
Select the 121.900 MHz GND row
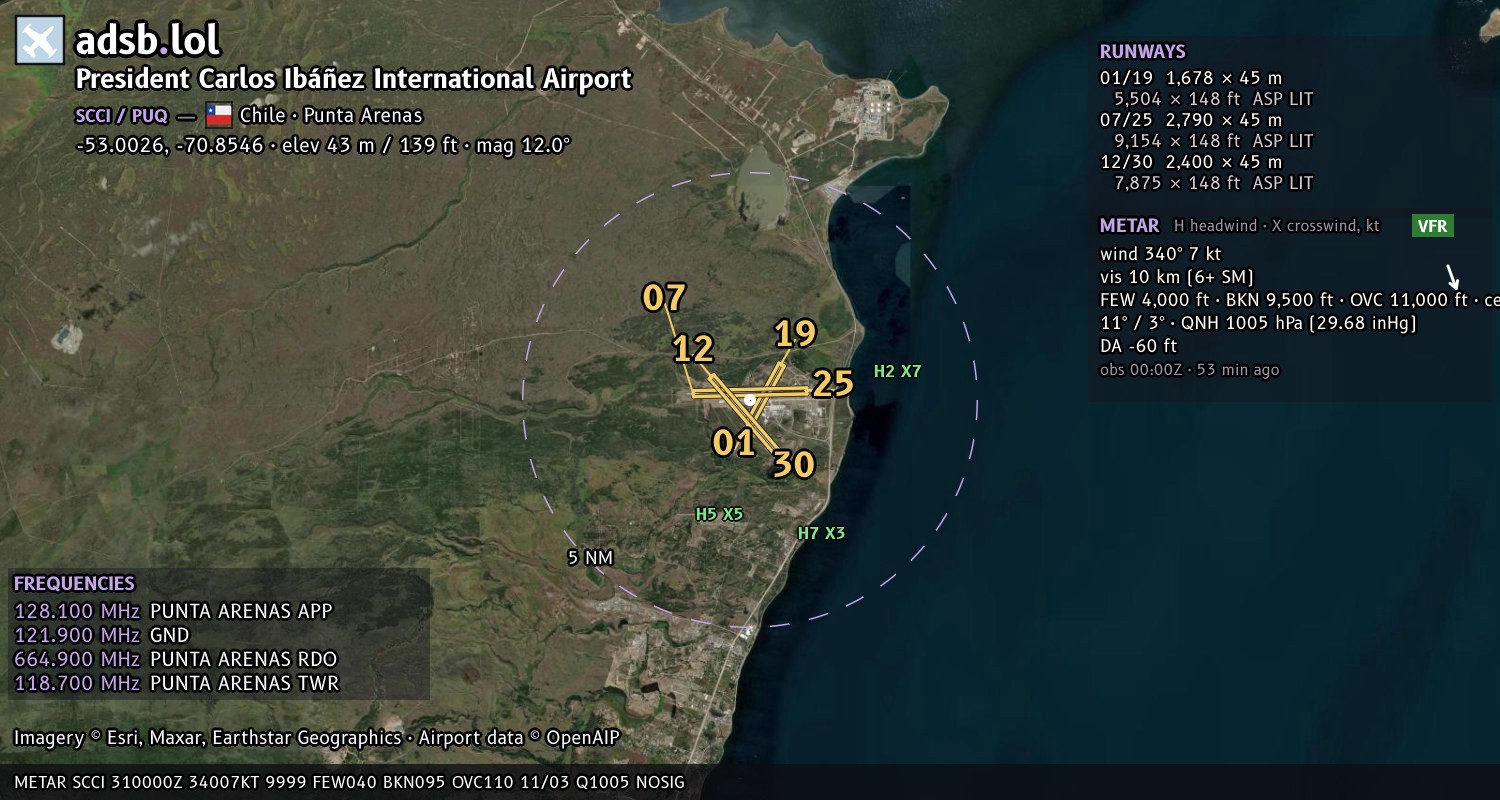[102, 635]
